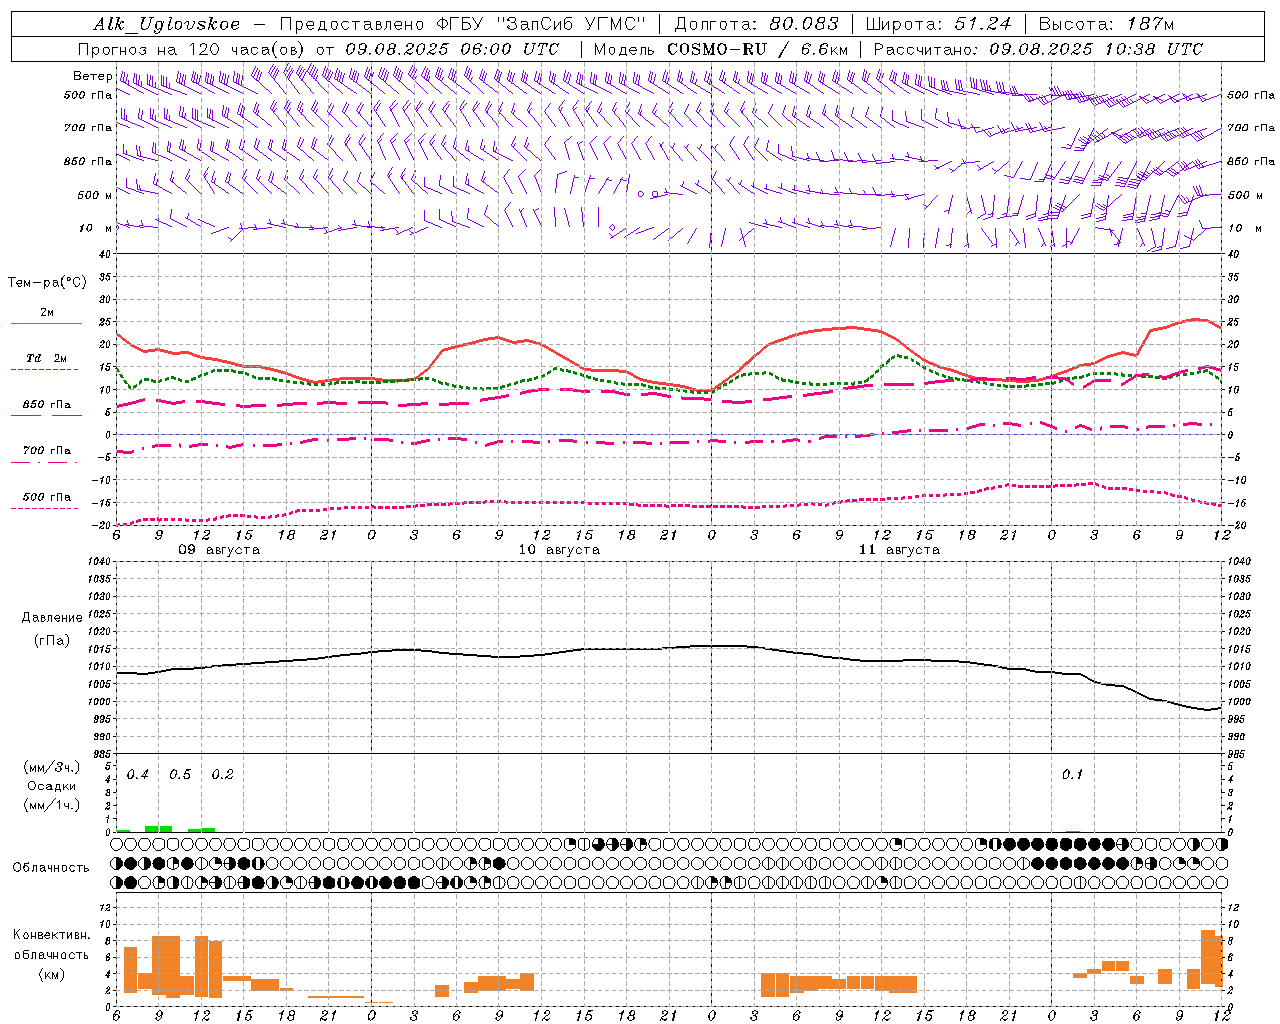Click the computed time Рассчитано: 09.08.2025 10:38 UTC
1280x1024 pixels.
pyautogui.click(x=1038, y=49)
